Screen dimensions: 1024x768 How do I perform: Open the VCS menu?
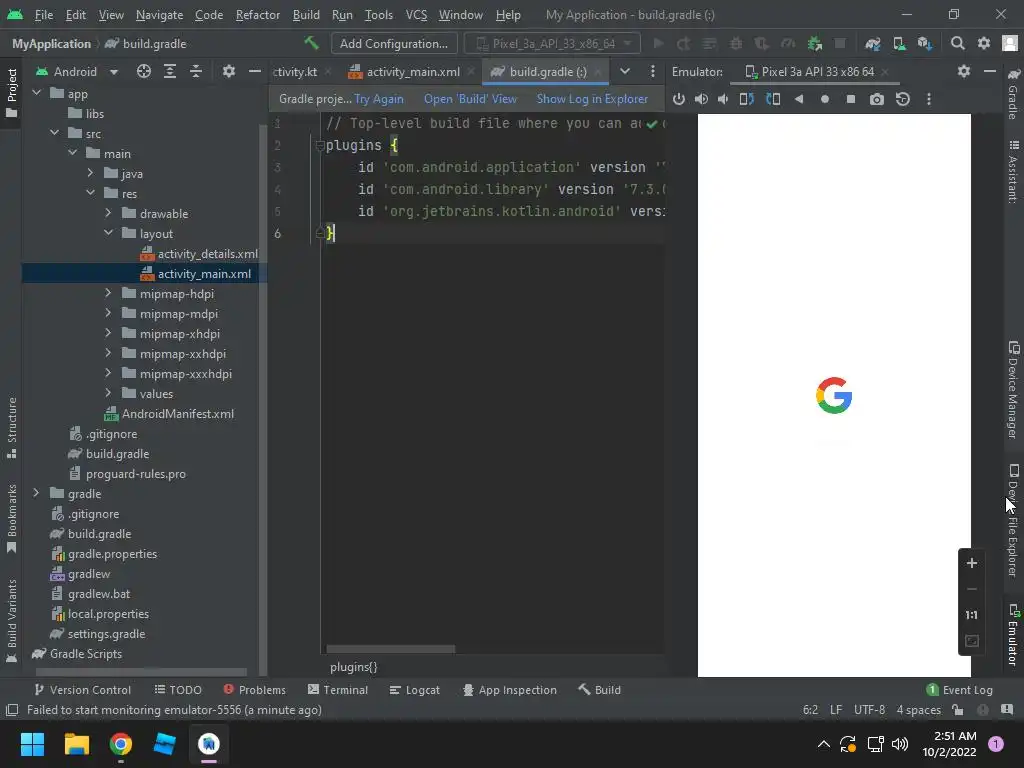click(416, 14)
